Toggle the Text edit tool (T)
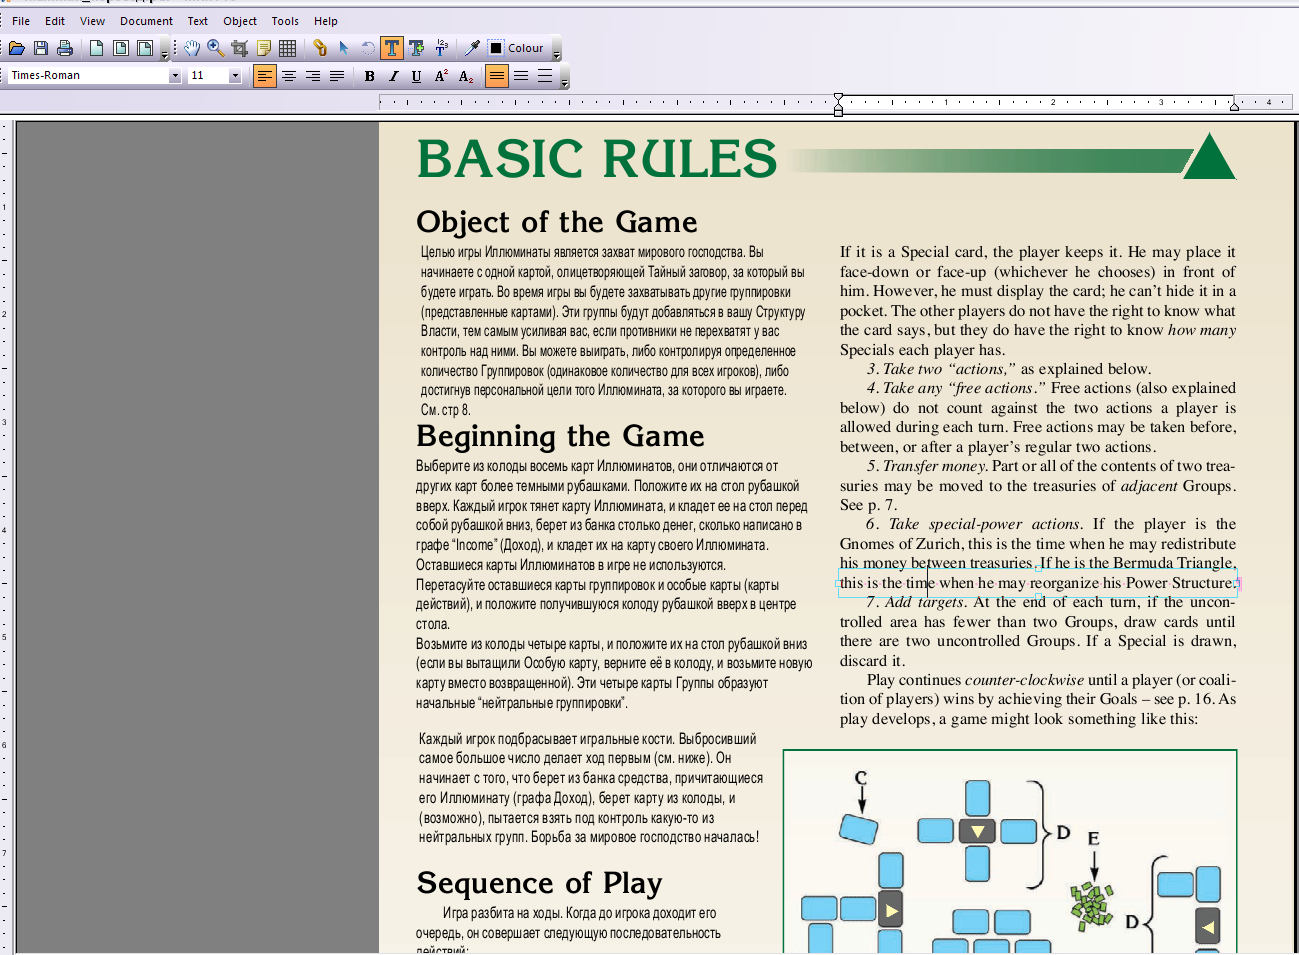 [392, 48]
